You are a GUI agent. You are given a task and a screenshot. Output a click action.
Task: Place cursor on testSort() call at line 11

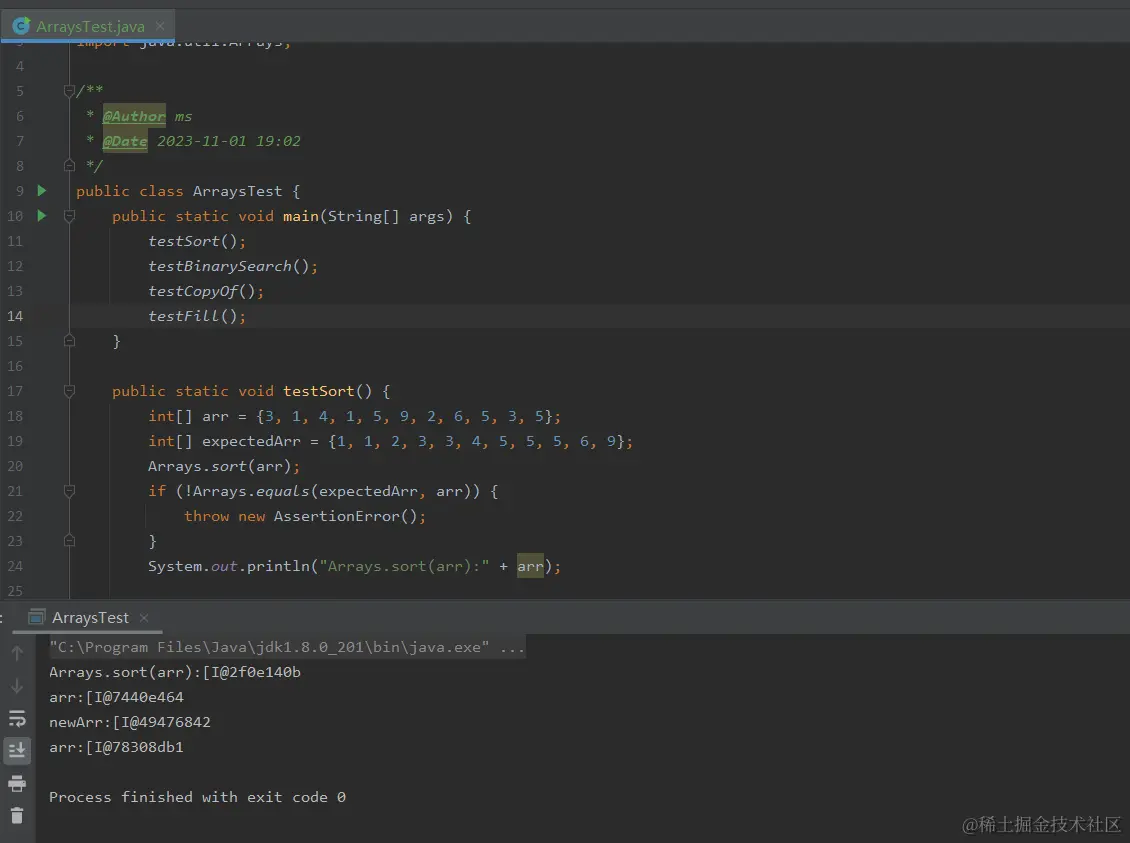pyautogui.click(x=197, y=241)
